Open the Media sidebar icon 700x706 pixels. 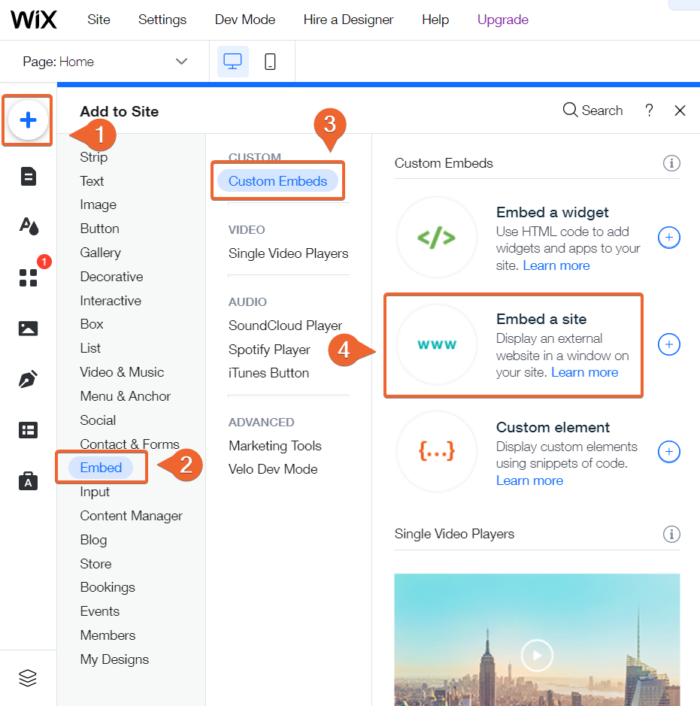coord(28,328)
